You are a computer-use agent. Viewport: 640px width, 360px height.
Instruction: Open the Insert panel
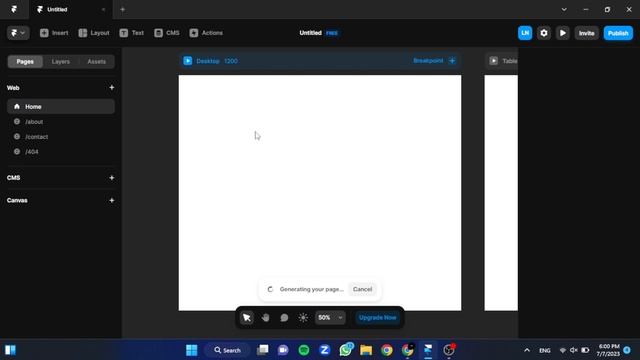[x=54, y=33]
